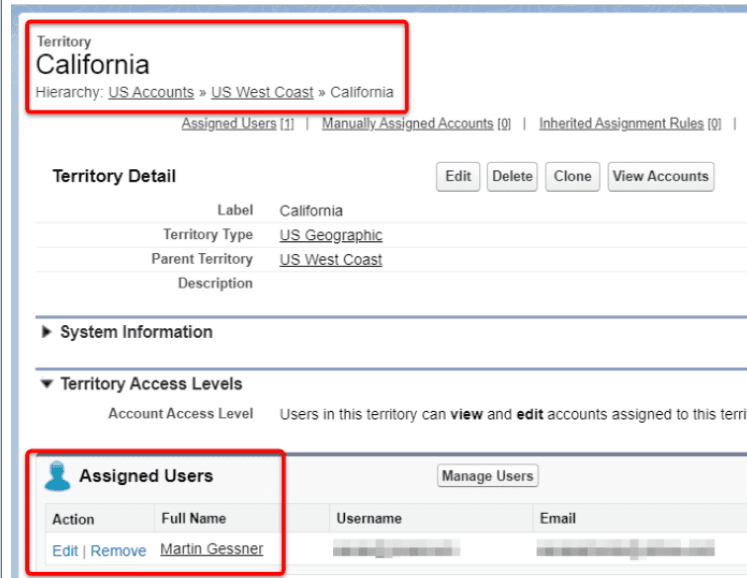The width and height of the screenshot is (747, 578).
Task: Sort by the Username column header
Action: (x=369, y=518)
